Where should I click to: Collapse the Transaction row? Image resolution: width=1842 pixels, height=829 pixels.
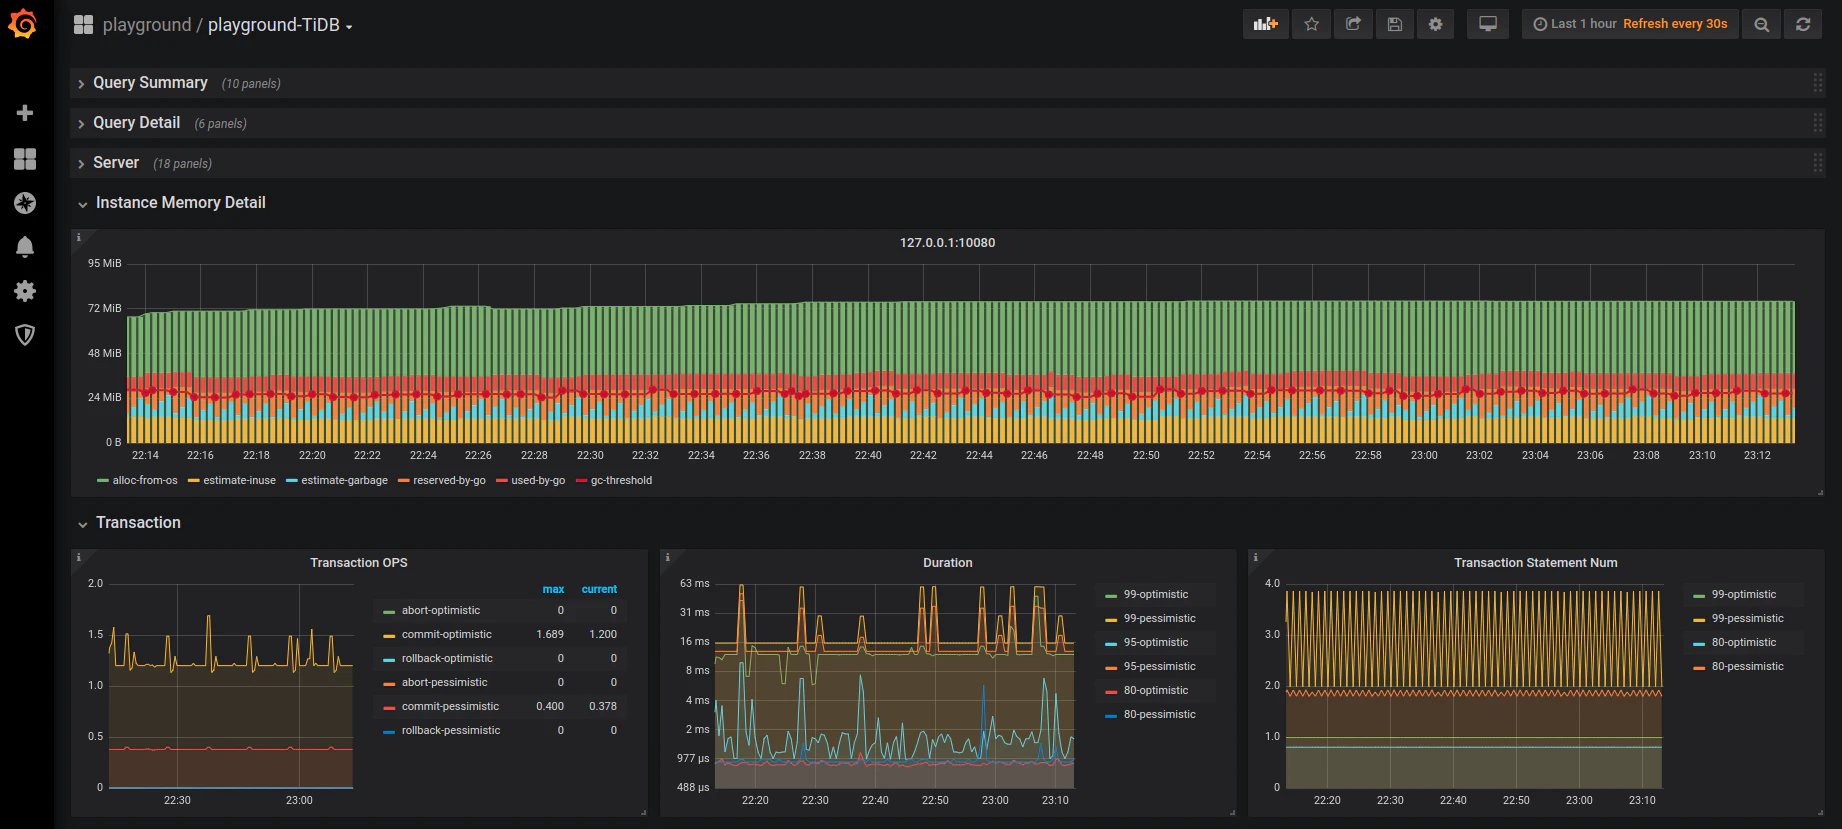138,523
